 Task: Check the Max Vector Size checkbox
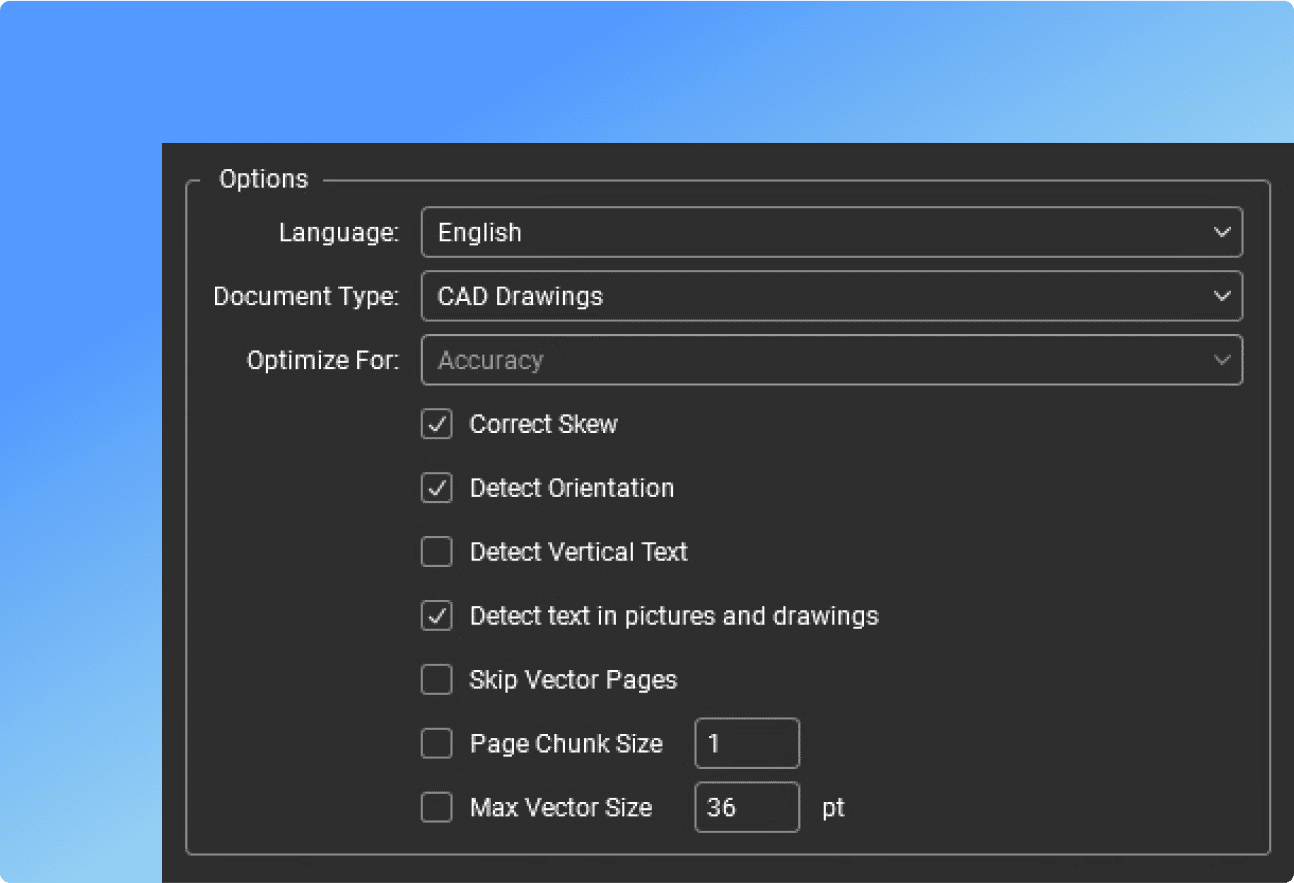coord(437,807)
